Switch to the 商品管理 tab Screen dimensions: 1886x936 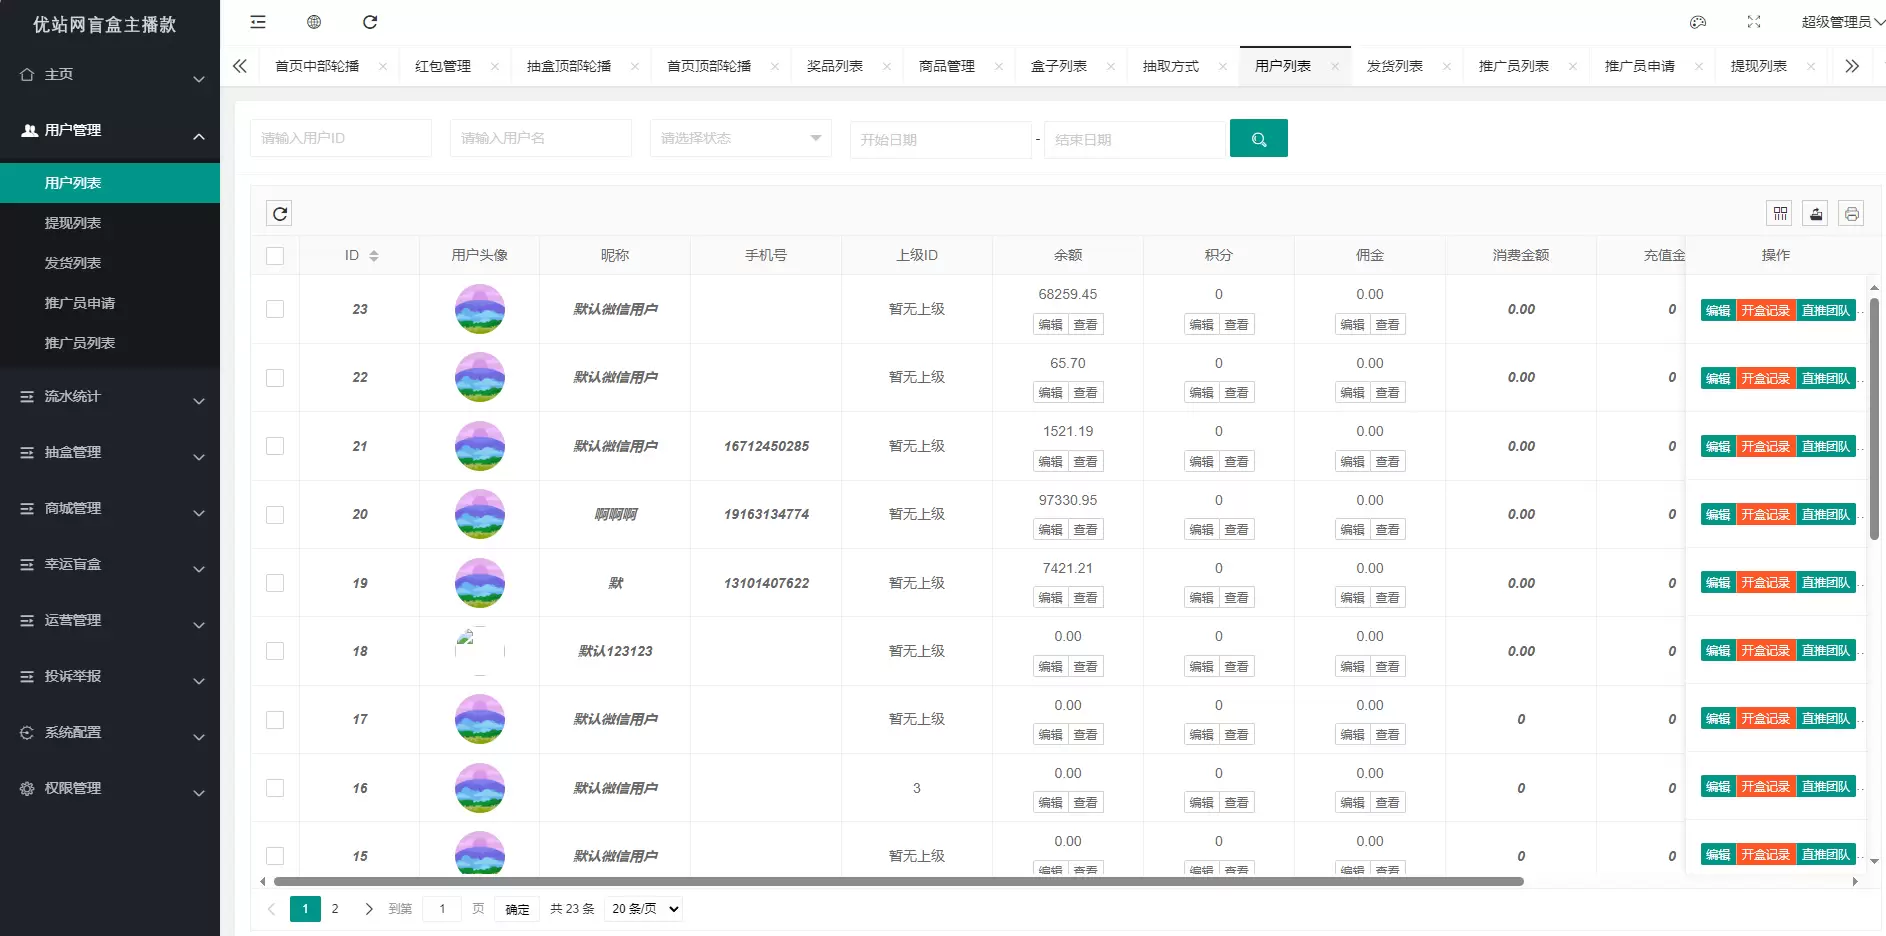(946, 66)
